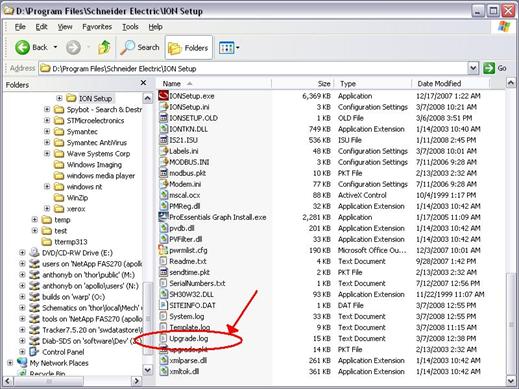
Task: Open the Back history dropdown arrow
Action: click(55, 47)
